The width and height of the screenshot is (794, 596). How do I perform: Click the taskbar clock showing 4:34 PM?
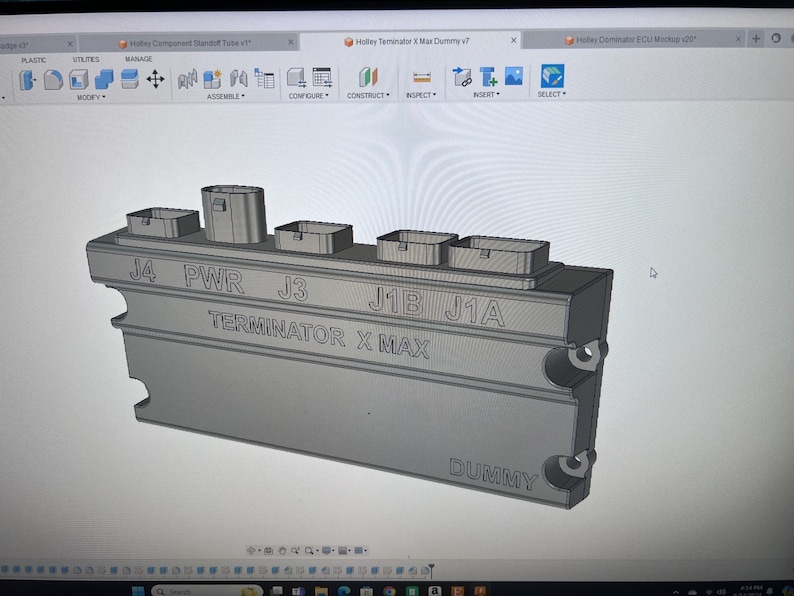[x=750, y=590]
